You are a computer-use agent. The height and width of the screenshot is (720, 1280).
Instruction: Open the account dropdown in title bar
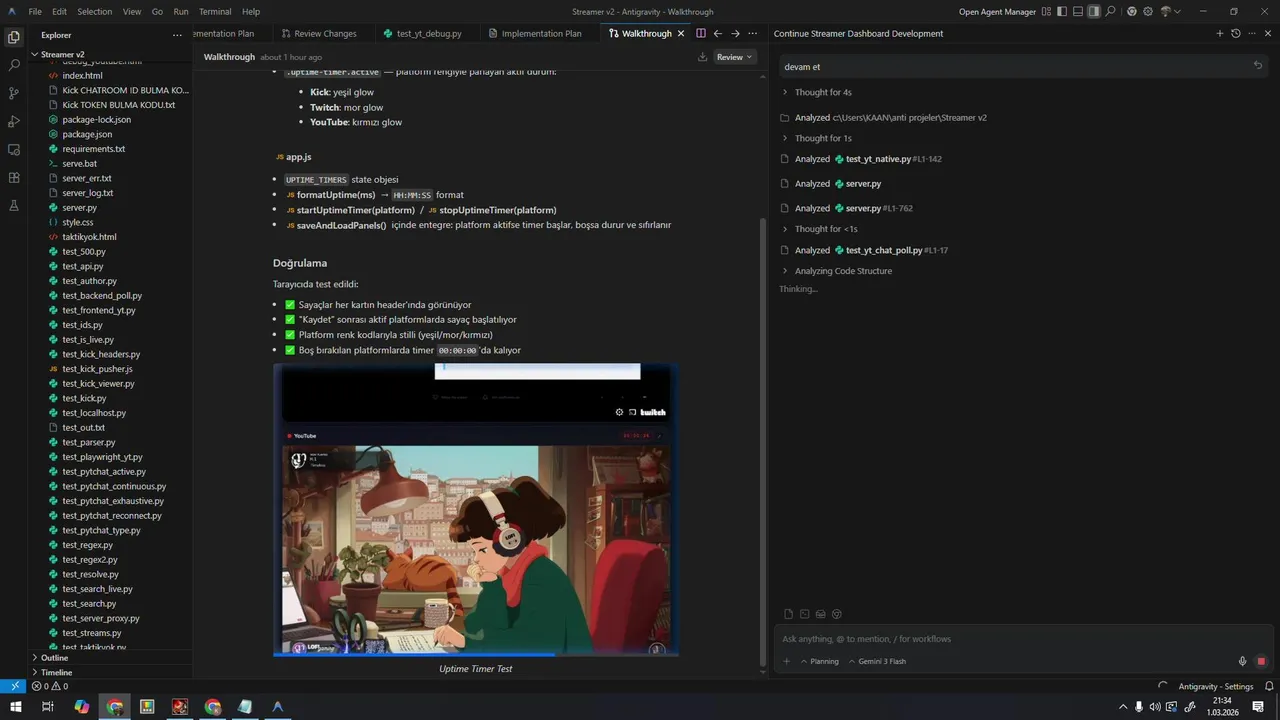pyautogui.click(x=1170, y=11)
